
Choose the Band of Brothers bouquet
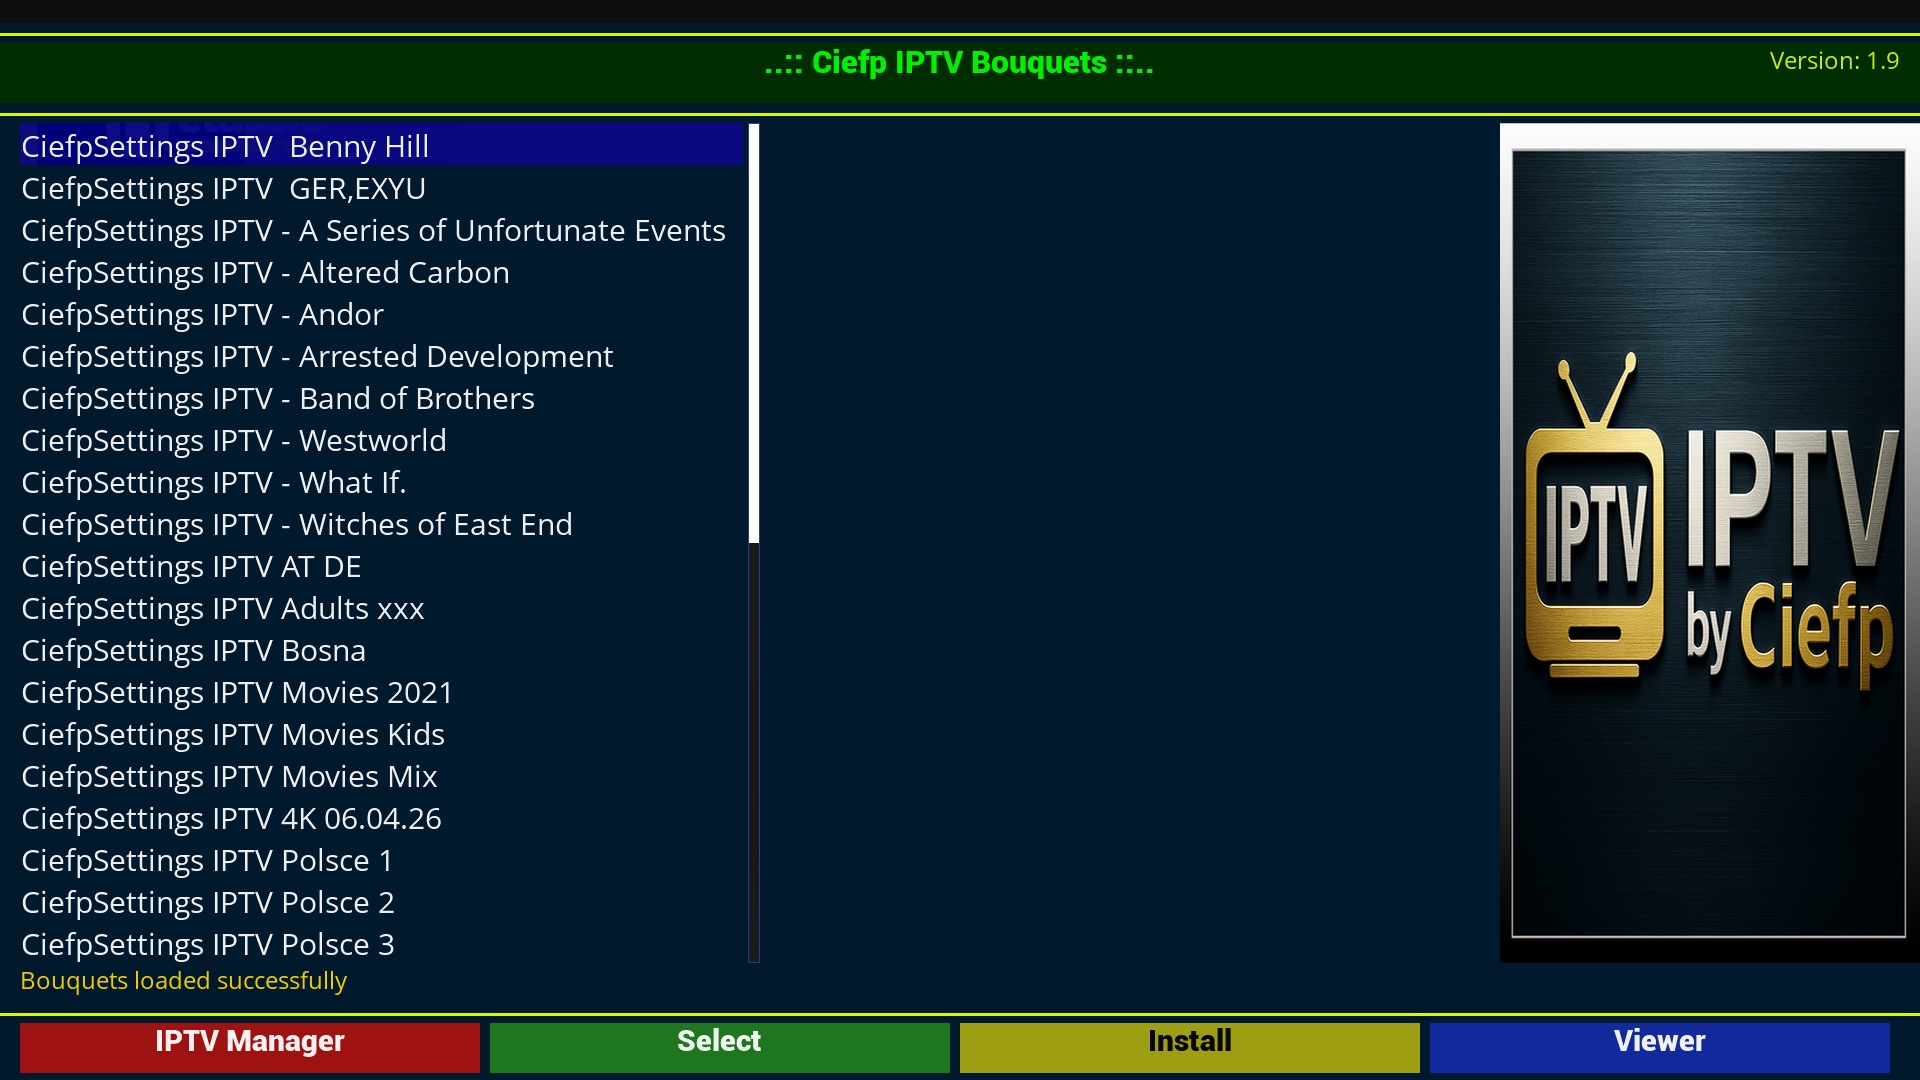point(381,398)
